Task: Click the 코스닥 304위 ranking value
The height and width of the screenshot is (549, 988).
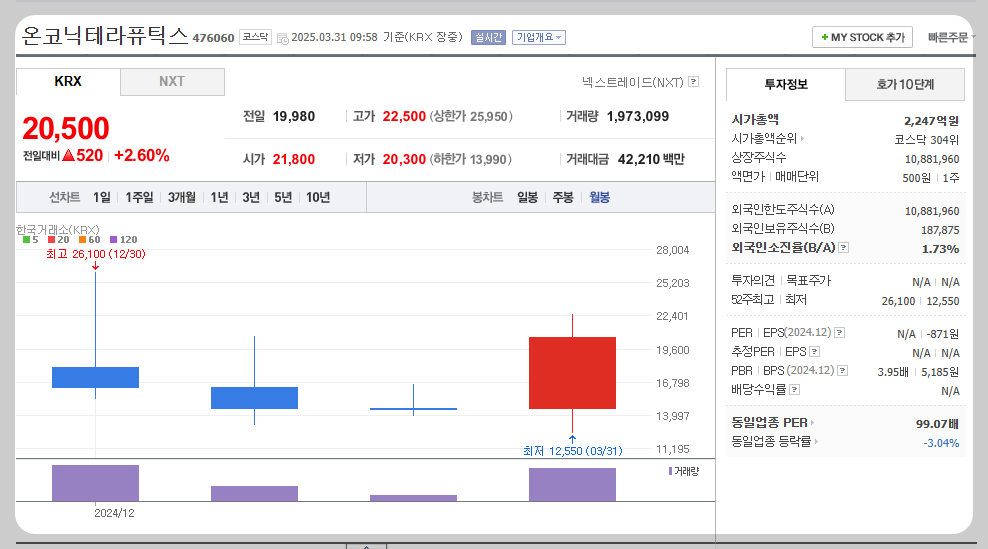Action: tap(926, 140)
